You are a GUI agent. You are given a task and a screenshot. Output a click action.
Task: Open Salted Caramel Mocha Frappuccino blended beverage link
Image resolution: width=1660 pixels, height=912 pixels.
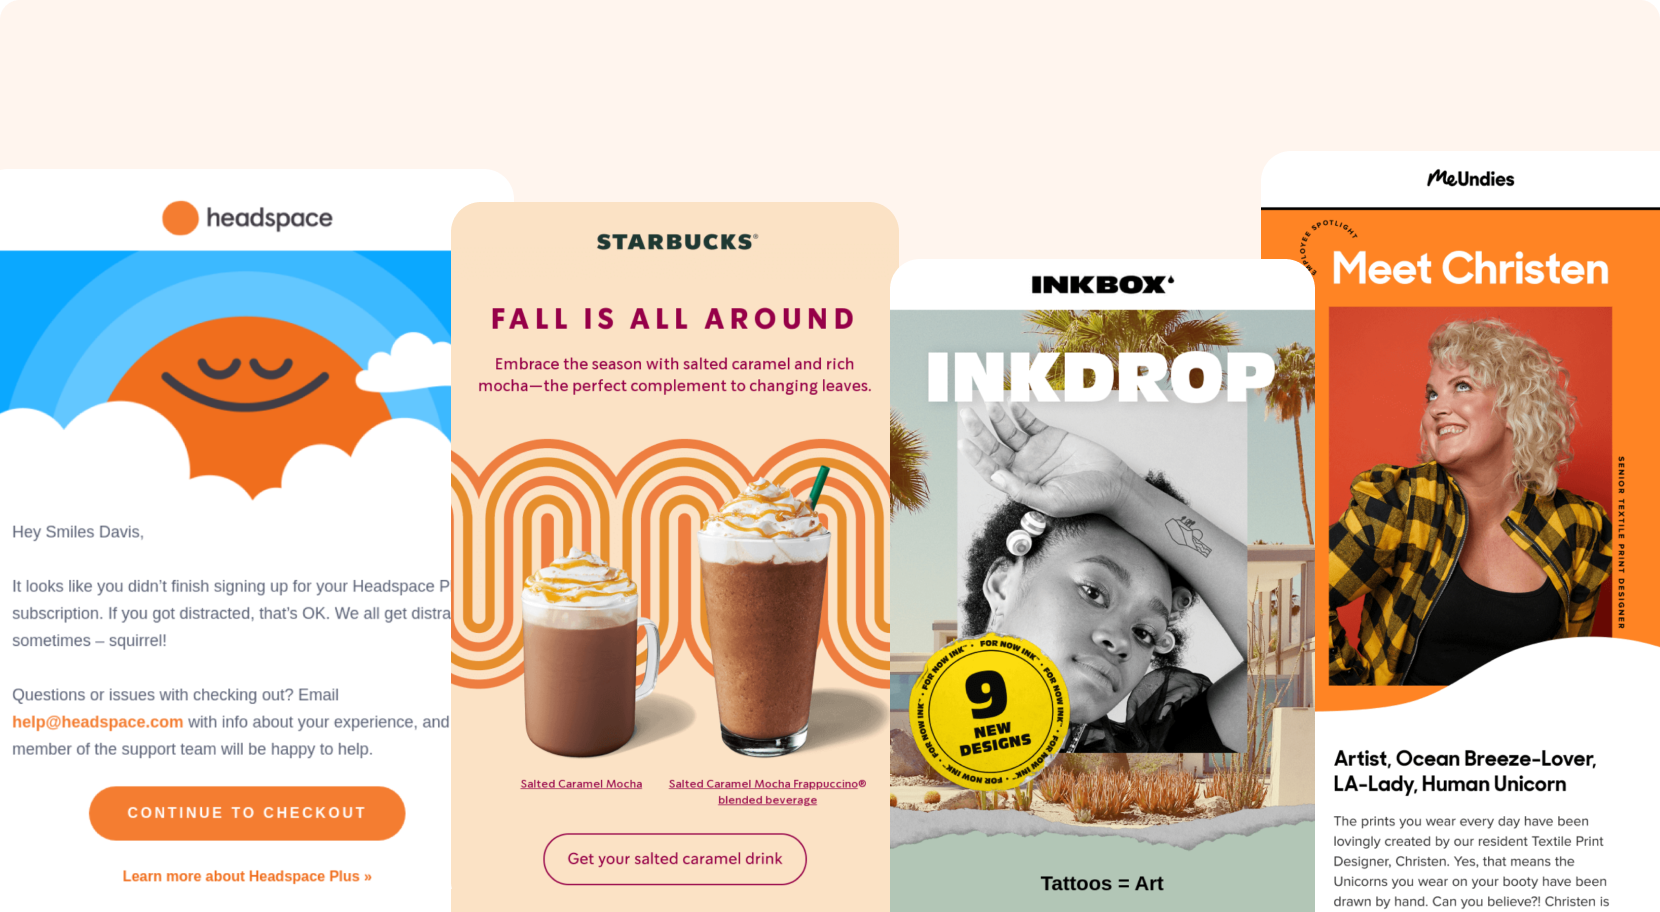pyautogui.click(x=767, y=792)
